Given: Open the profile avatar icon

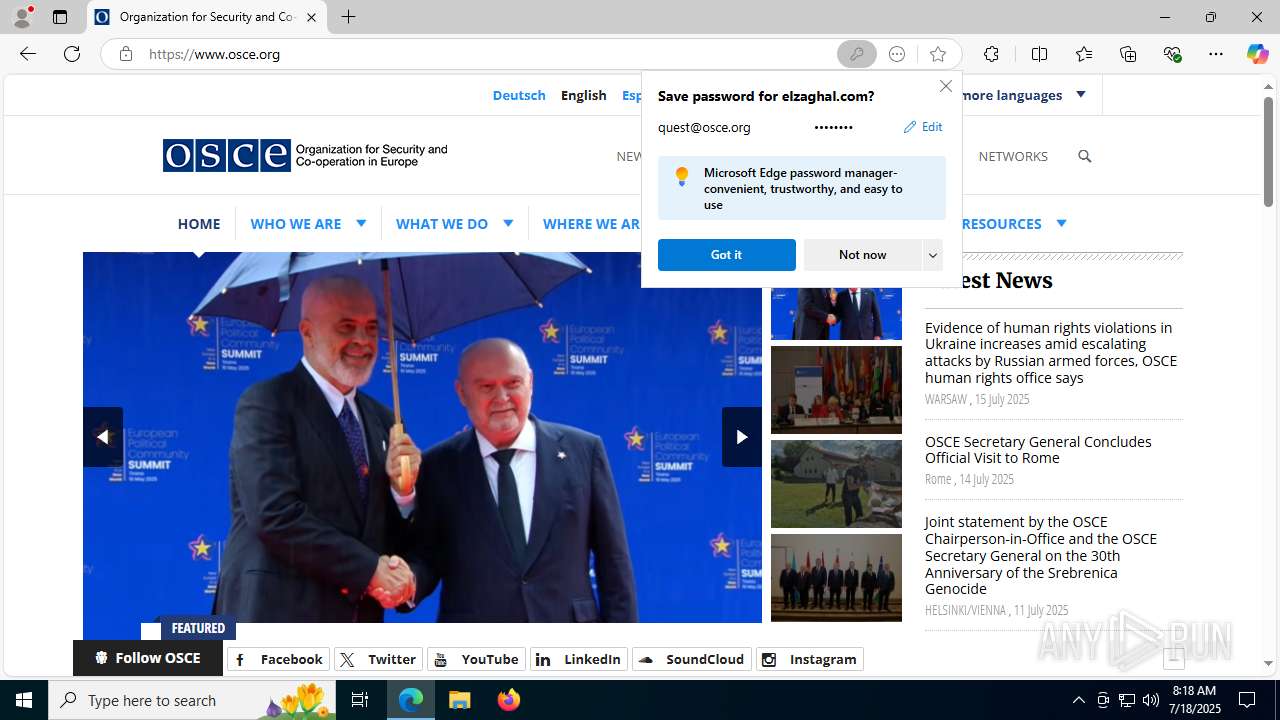Looking at the screenshot, I should point(22,17).
